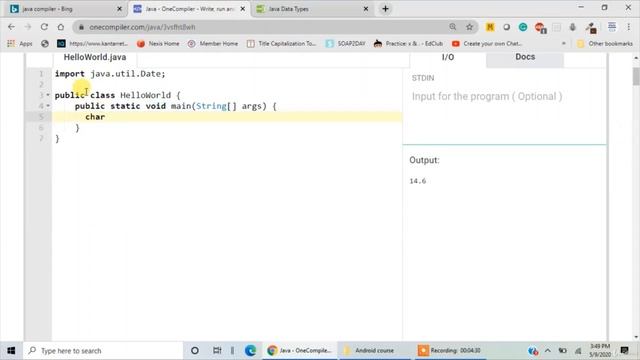The height and width of the screenshot is (360, 640).
Task: Close the java compiler - Bing tab
Action: coord(120,9)
